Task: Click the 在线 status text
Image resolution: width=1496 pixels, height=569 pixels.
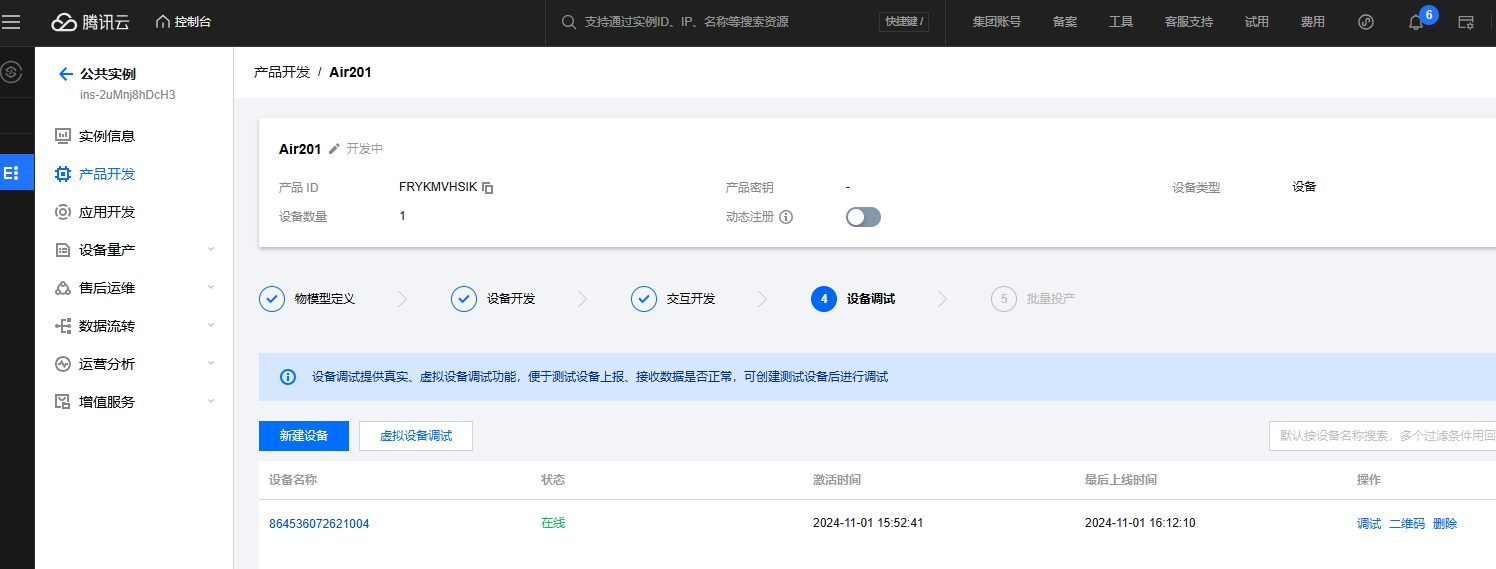Action: pyautogui.click(x=553, y=523)
